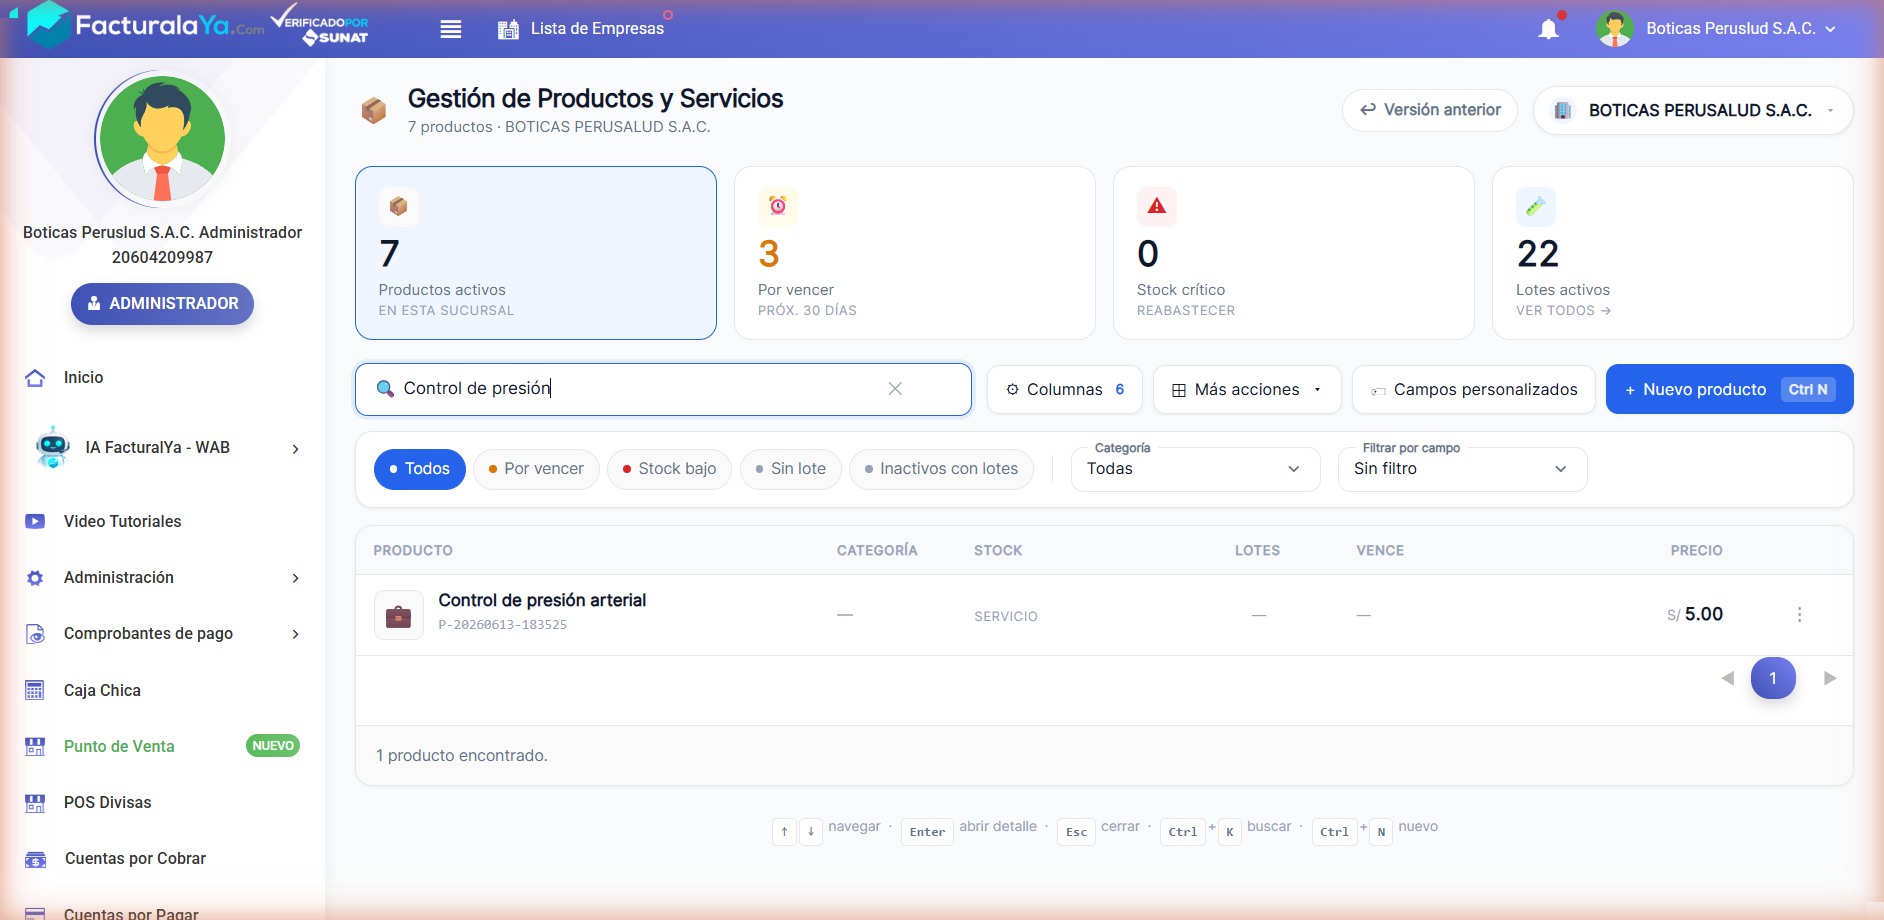Viewport: 1884px width, 920px height.
Task: Open Caja Chica in the sidebar
Action: coord(102,690)
